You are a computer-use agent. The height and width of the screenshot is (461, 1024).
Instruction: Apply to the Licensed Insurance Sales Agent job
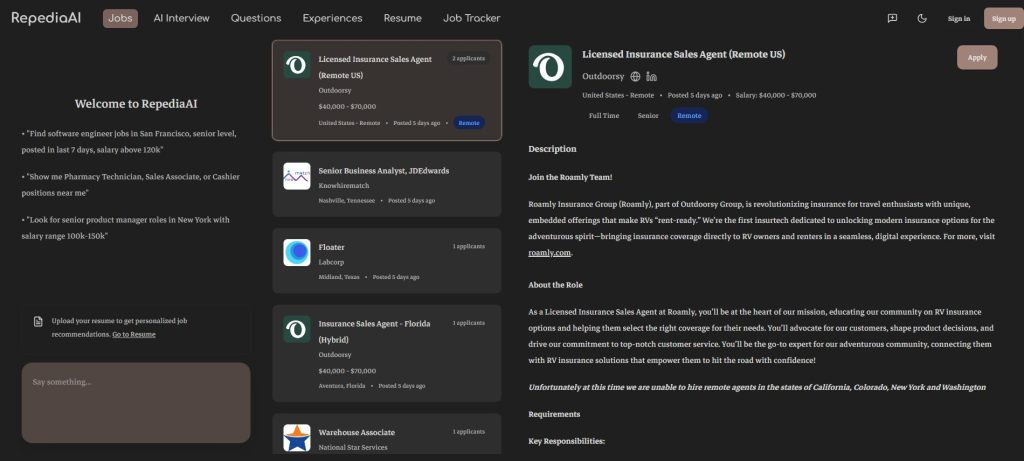tap(977, 57)
